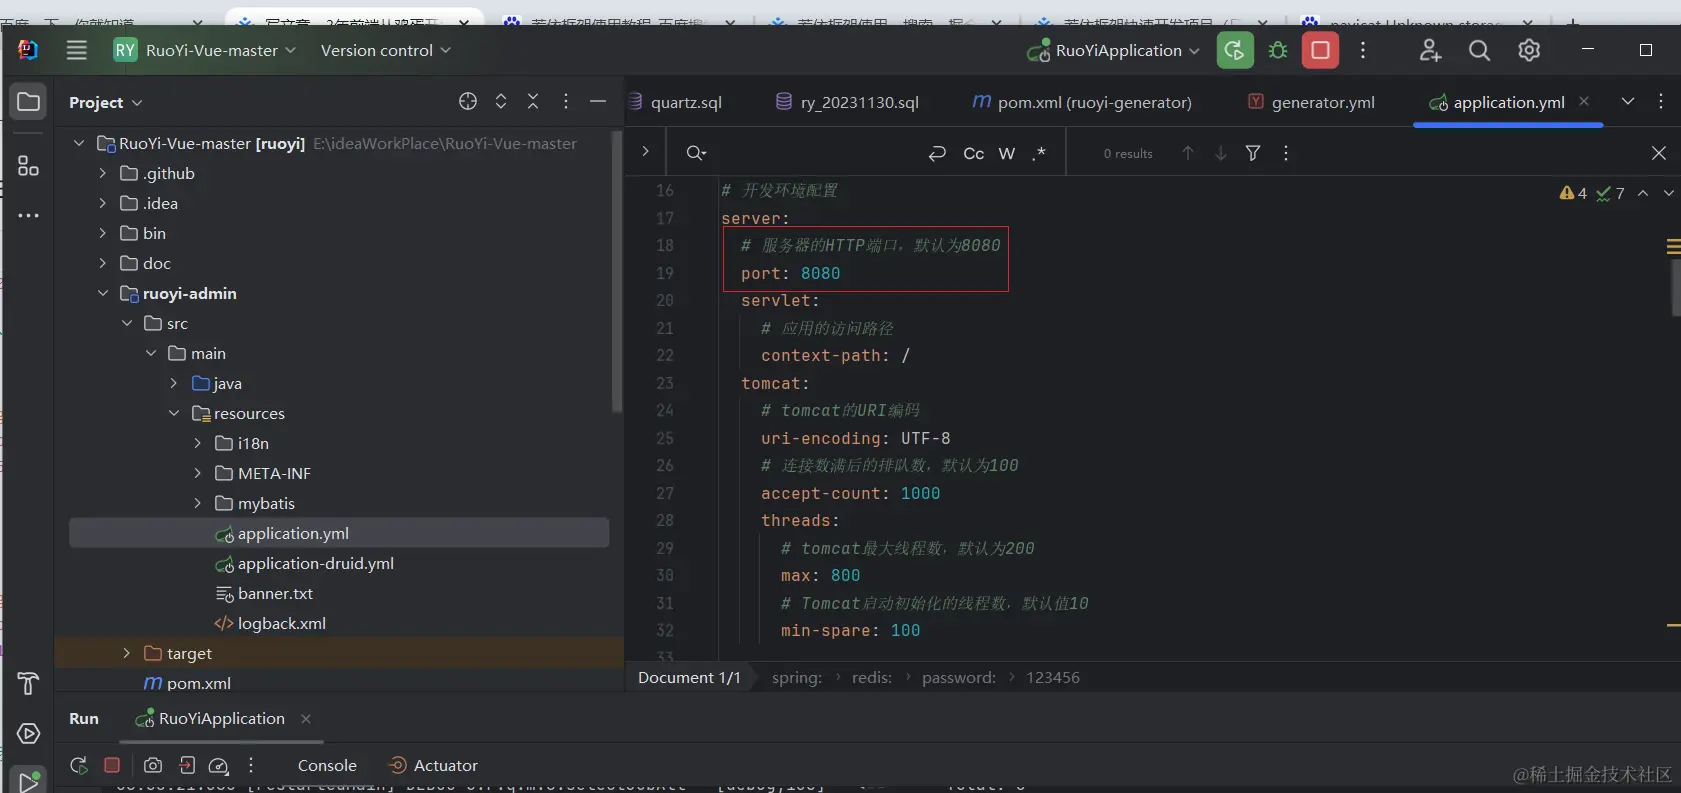Collapse the ruoyi-admin module node
The height and width of the screenshot is (793, 1681).
click(103, 293)
